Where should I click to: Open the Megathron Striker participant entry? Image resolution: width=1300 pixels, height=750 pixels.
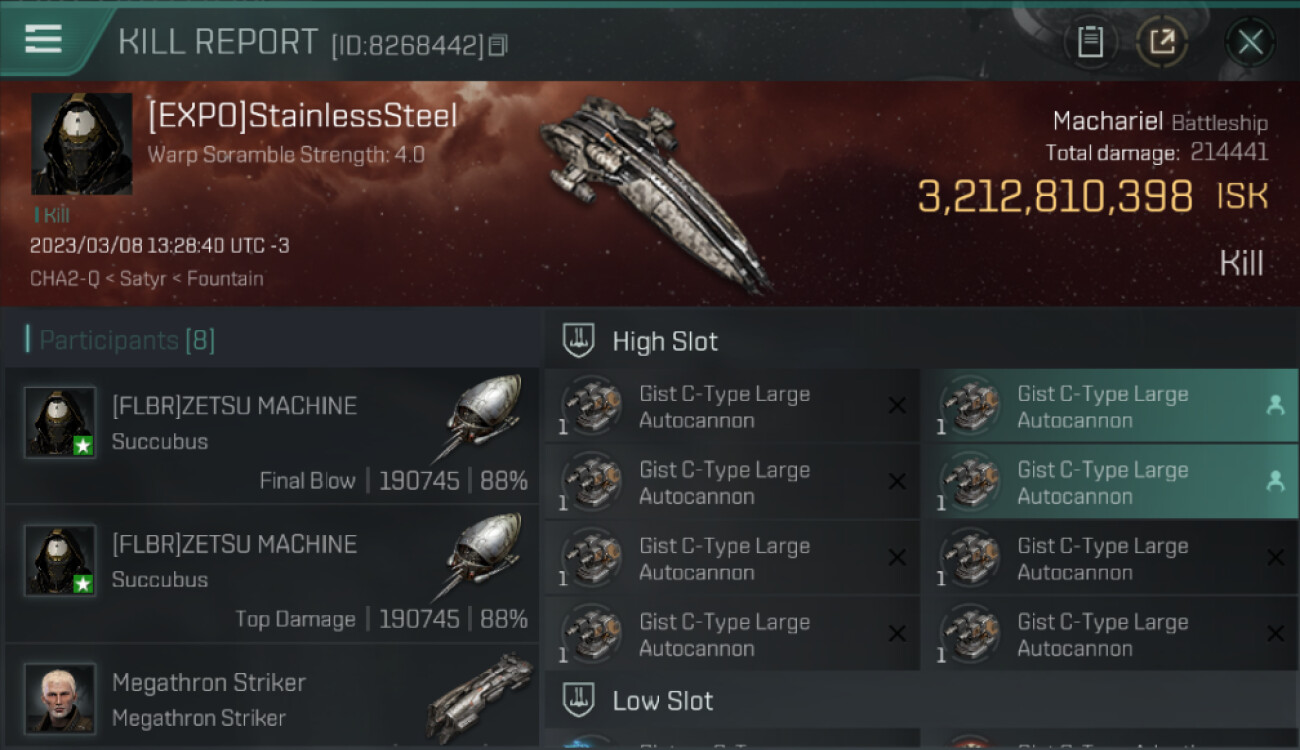pyautogui.click(x=272, y=697)
